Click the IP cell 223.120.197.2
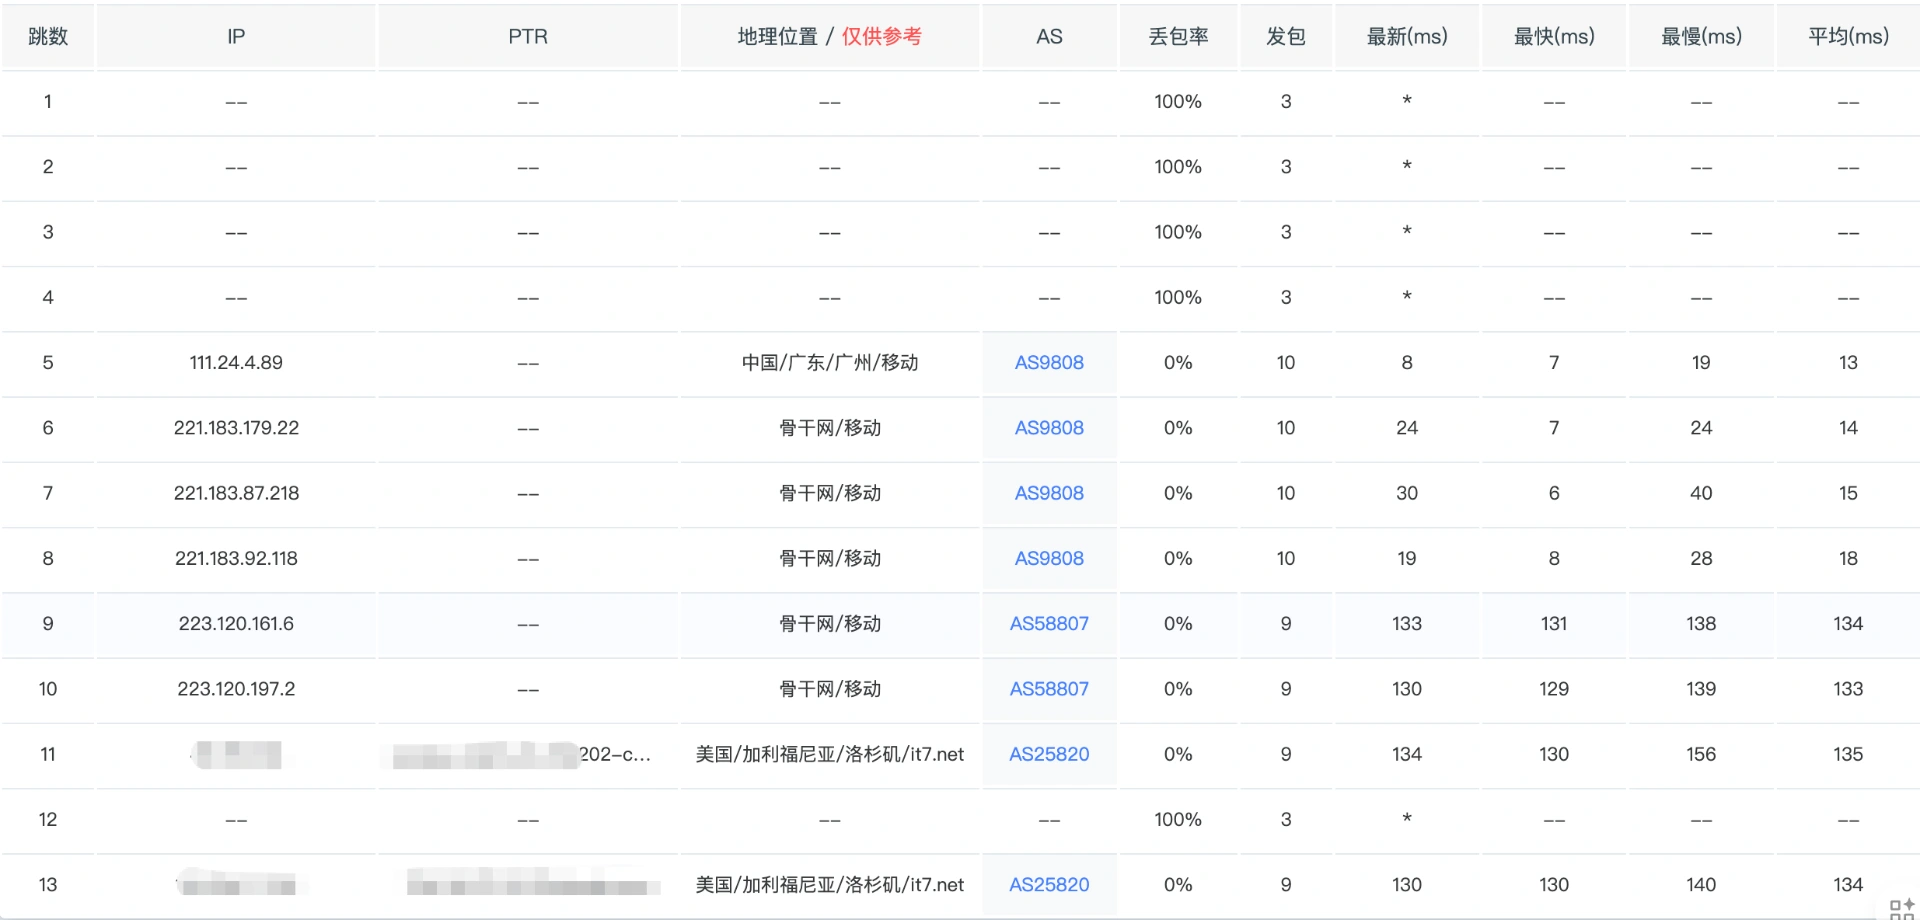The width and height of the screenshot is (1920, 920). click(x=236, y=689)
